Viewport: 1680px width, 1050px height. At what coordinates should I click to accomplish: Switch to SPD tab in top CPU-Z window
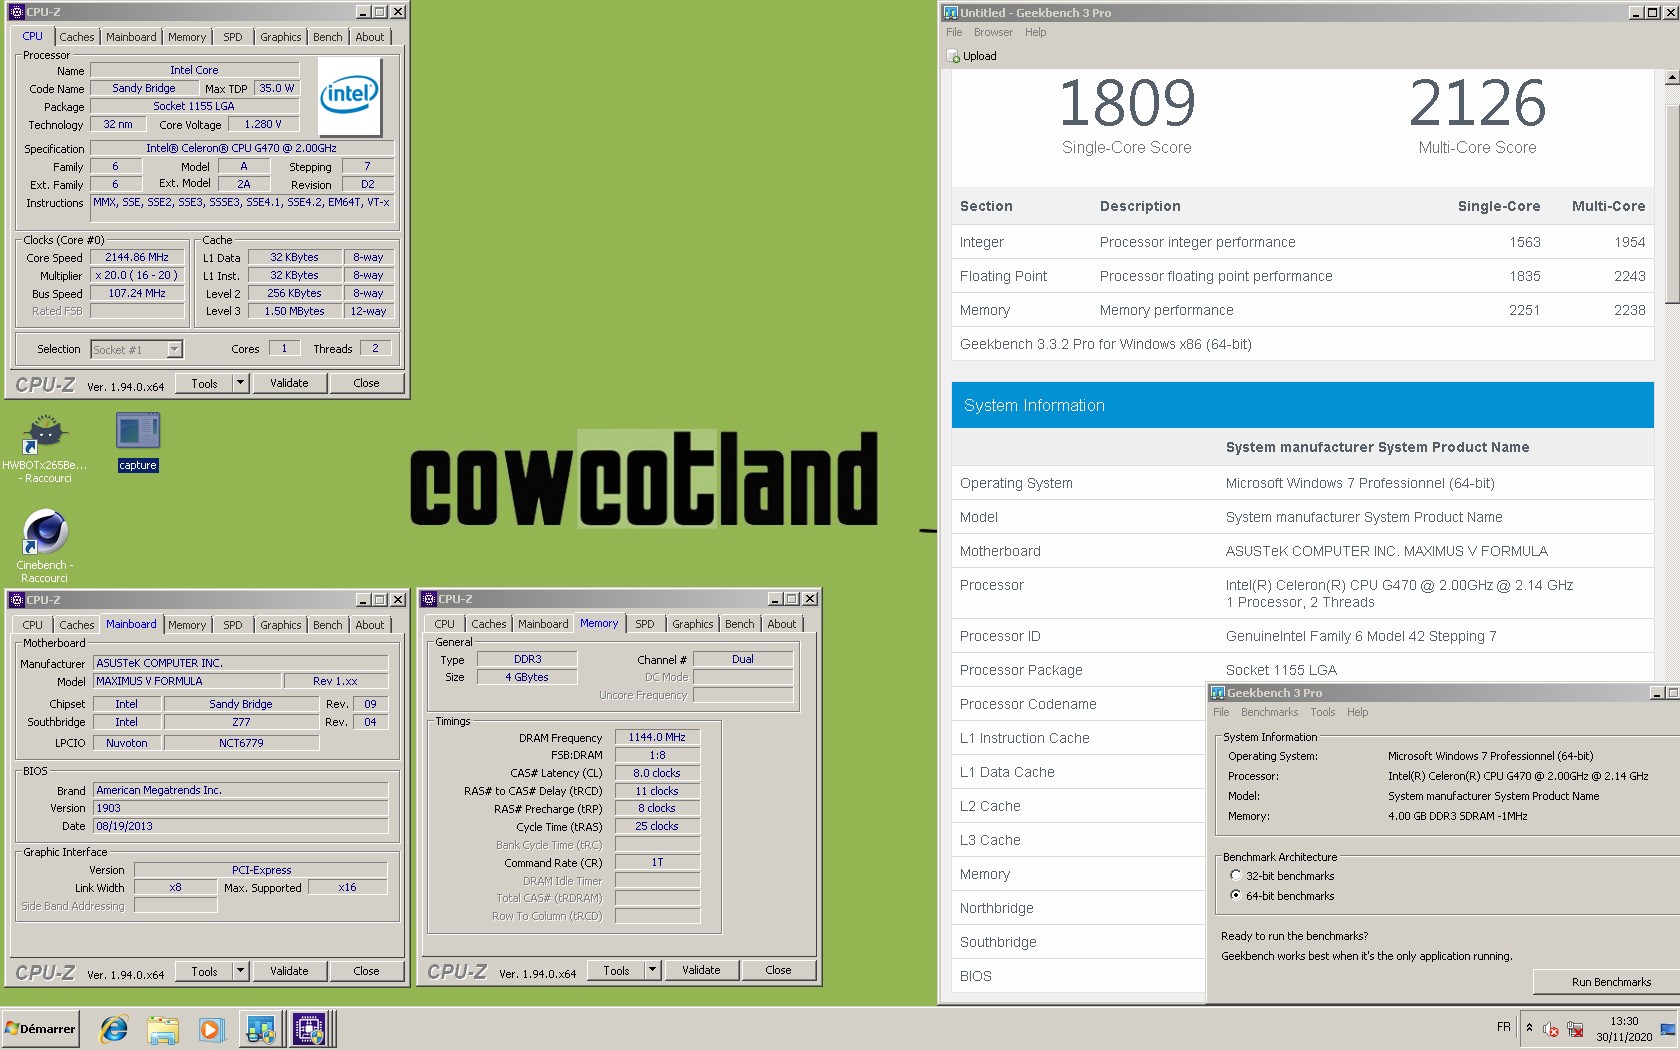[x=233, y=37]
